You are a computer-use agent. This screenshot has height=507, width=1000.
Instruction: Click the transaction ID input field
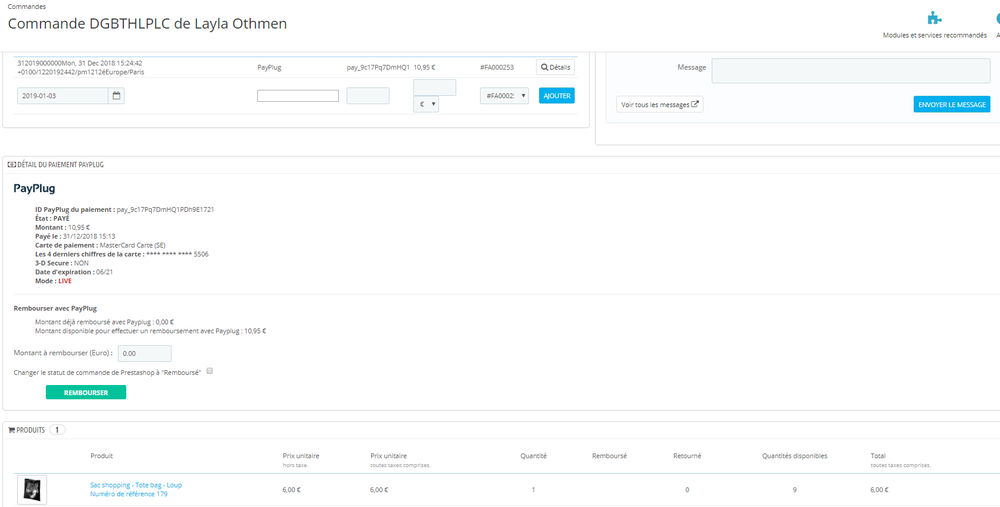[368, 96]
